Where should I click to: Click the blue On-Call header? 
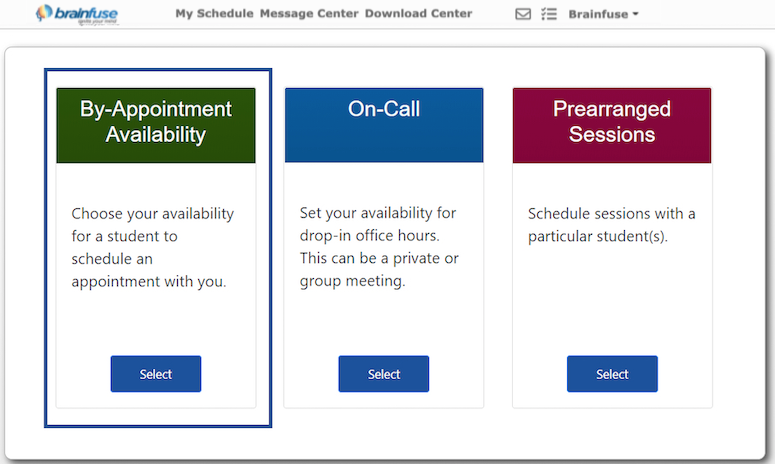(383, 125)
